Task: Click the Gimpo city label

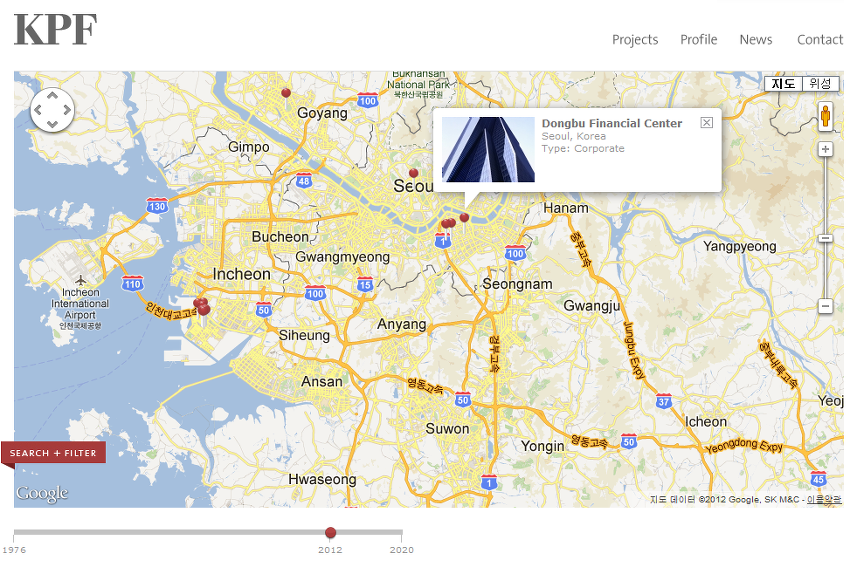Action: 248,147
